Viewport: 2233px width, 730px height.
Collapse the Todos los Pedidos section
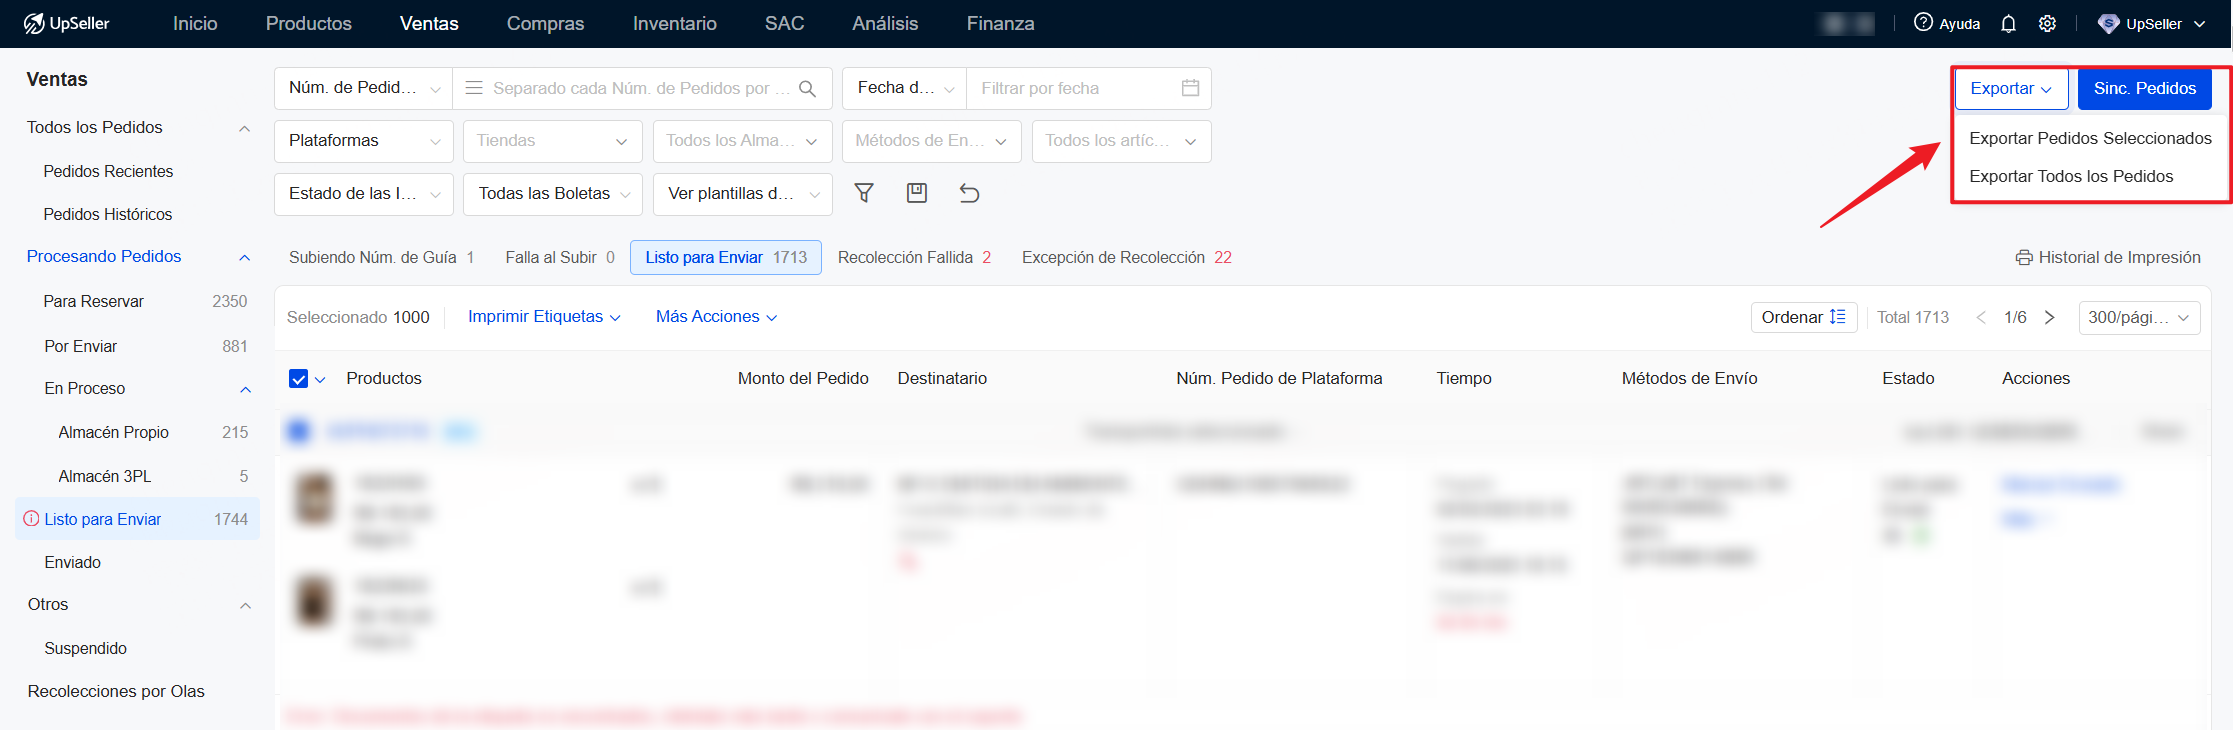pyautogui.click(x=245, y=128)
